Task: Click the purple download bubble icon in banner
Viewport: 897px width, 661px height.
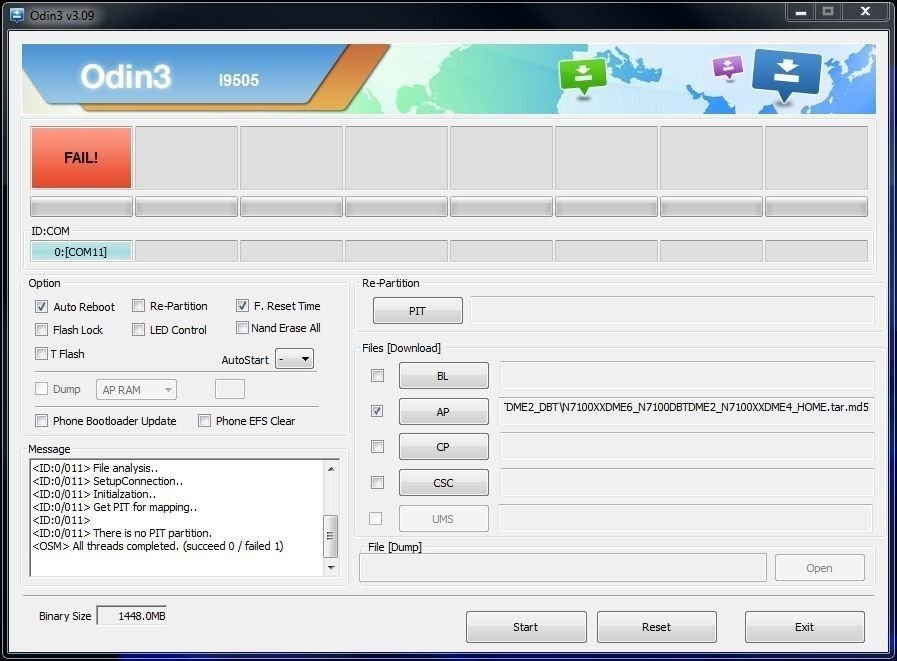Action: click(728, 68)
